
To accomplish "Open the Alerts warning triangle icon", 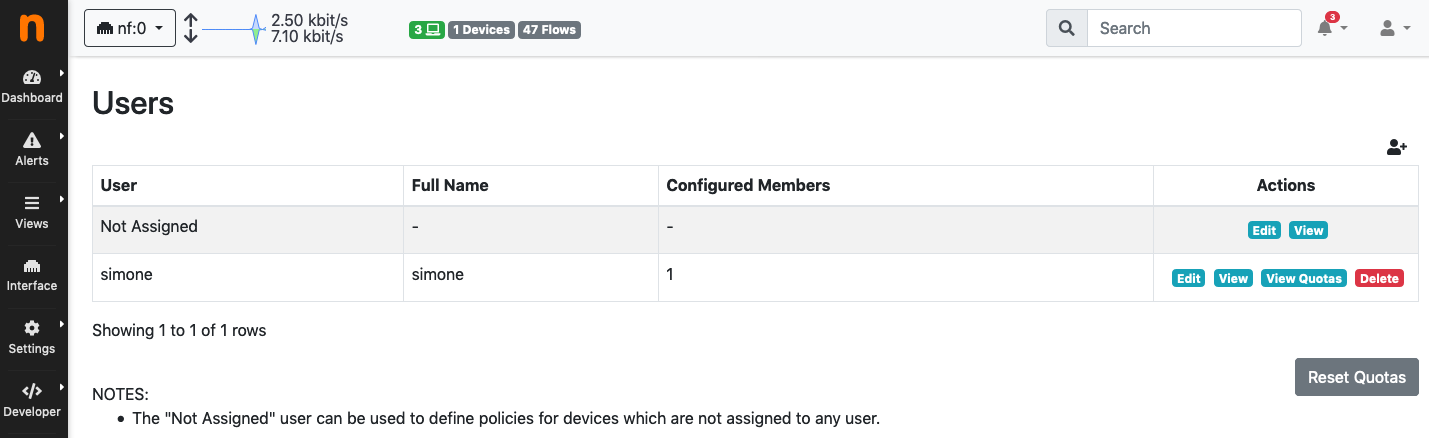I will click(32, 140).
